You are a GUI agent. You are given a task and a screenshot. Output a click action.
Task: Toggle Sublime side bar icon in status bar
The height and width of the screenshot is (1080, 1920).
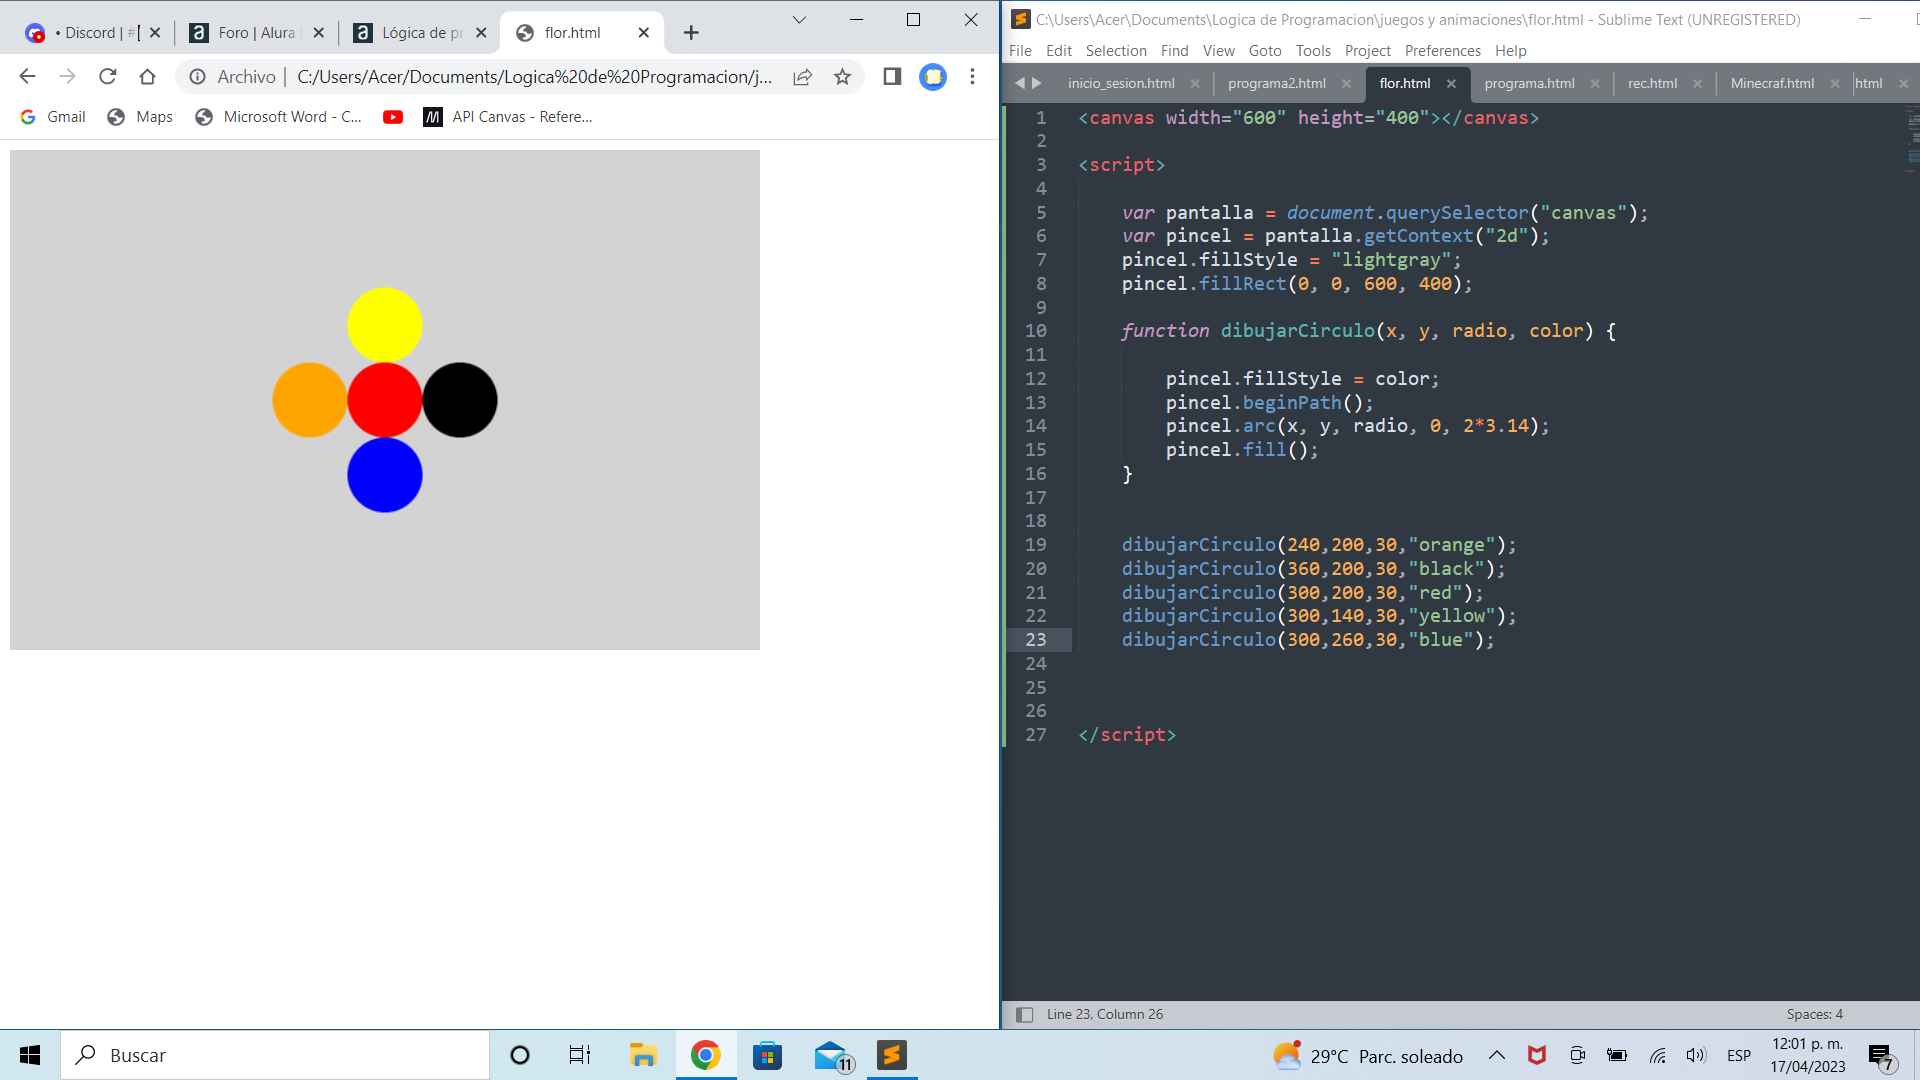coord(1024,1015)
